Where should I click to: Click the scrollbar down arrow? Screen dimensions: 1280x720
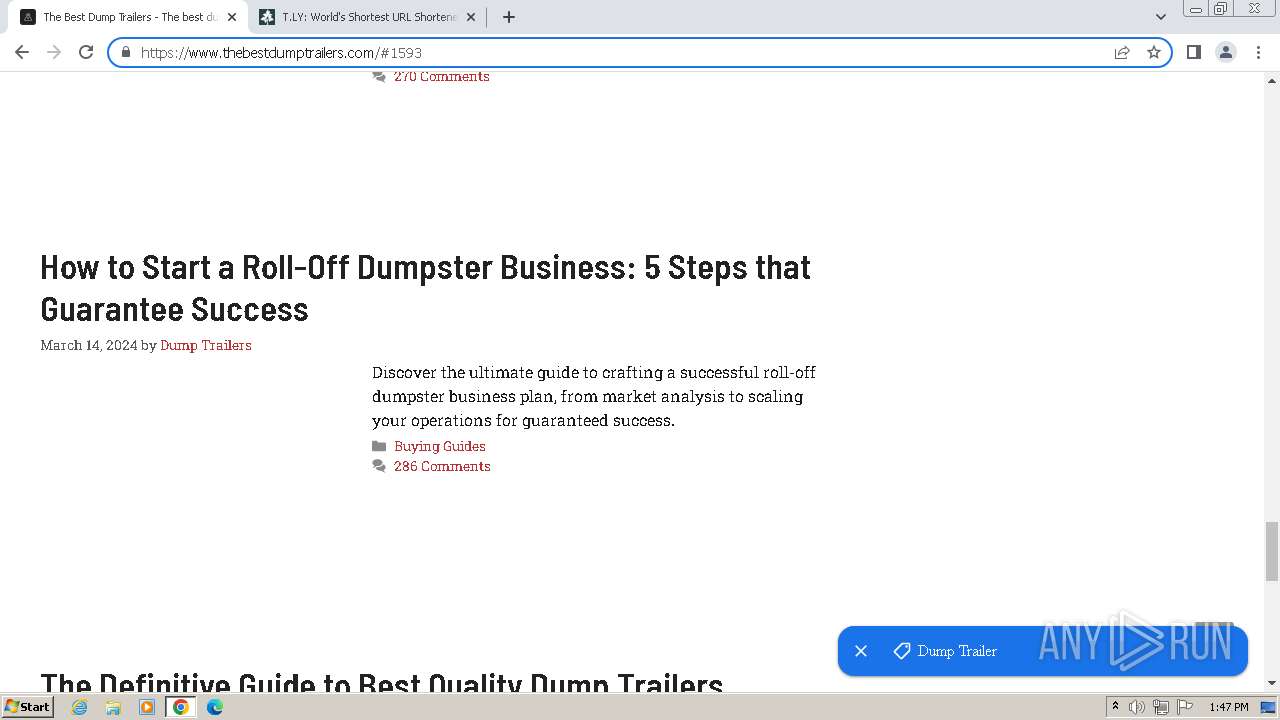tap(1272, 683)
